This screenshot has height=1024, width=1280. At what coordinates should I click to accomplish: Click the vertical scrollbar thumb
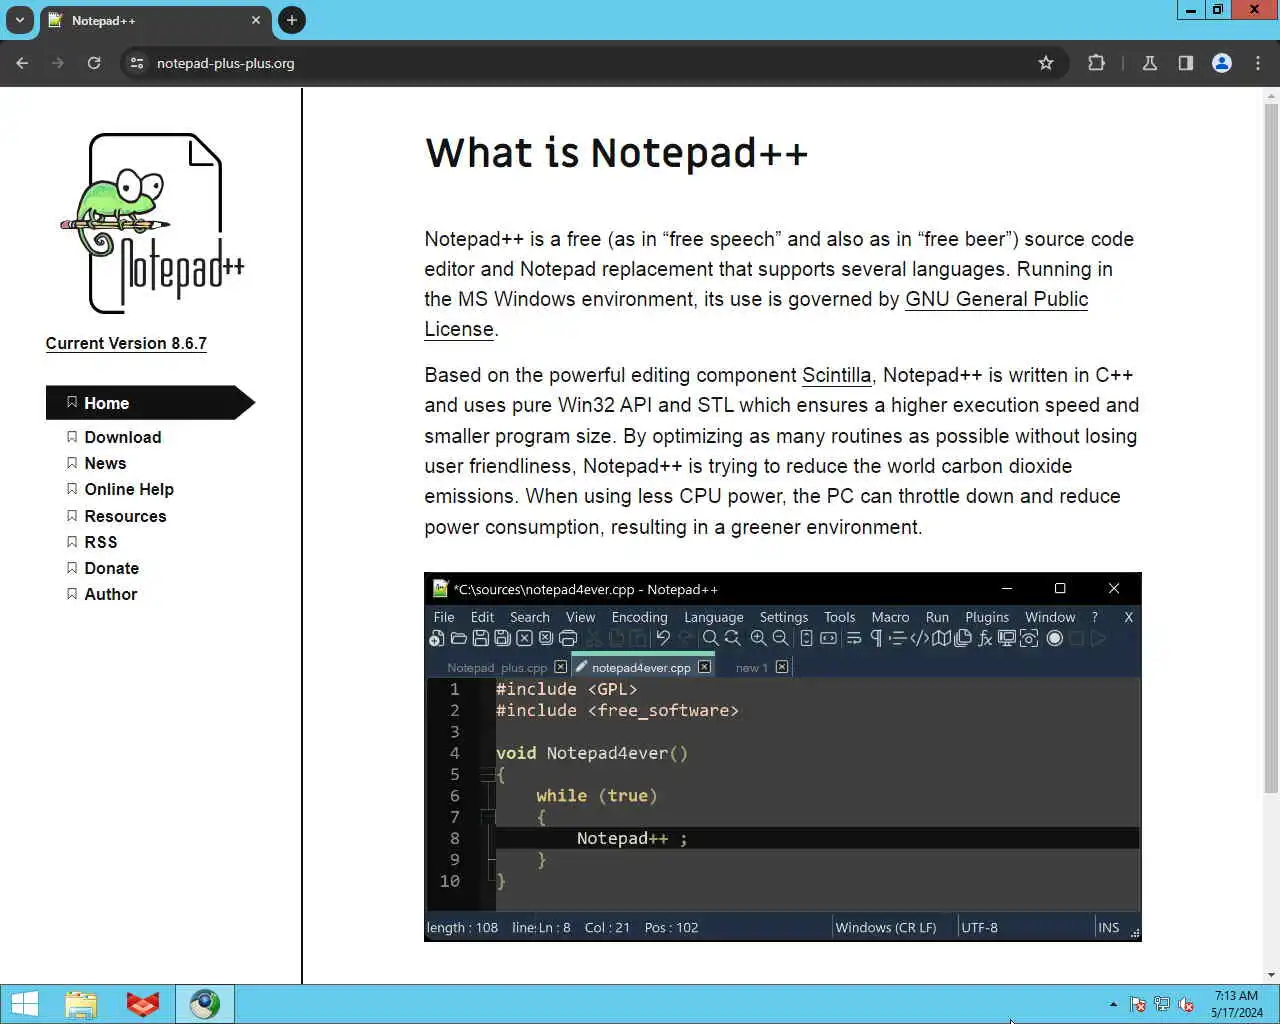tap(1271, 448)
